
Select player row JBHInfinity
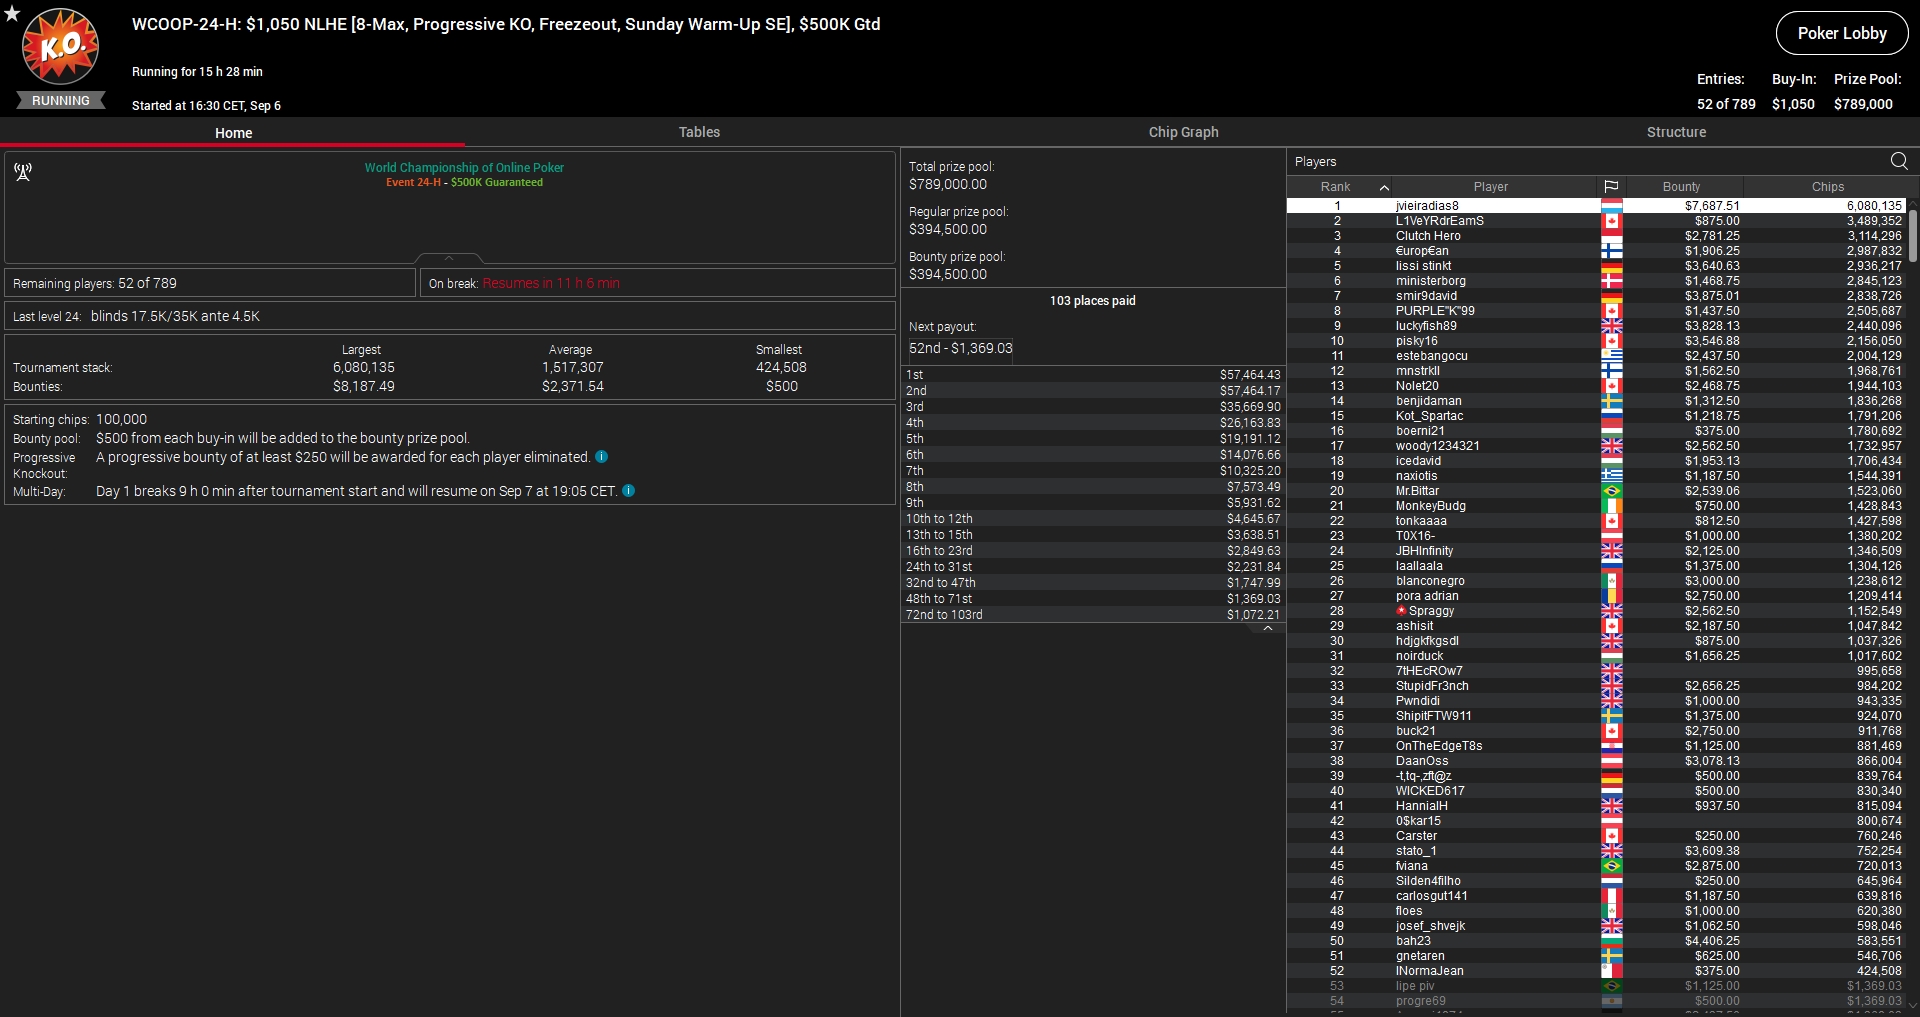point(1597,551)
